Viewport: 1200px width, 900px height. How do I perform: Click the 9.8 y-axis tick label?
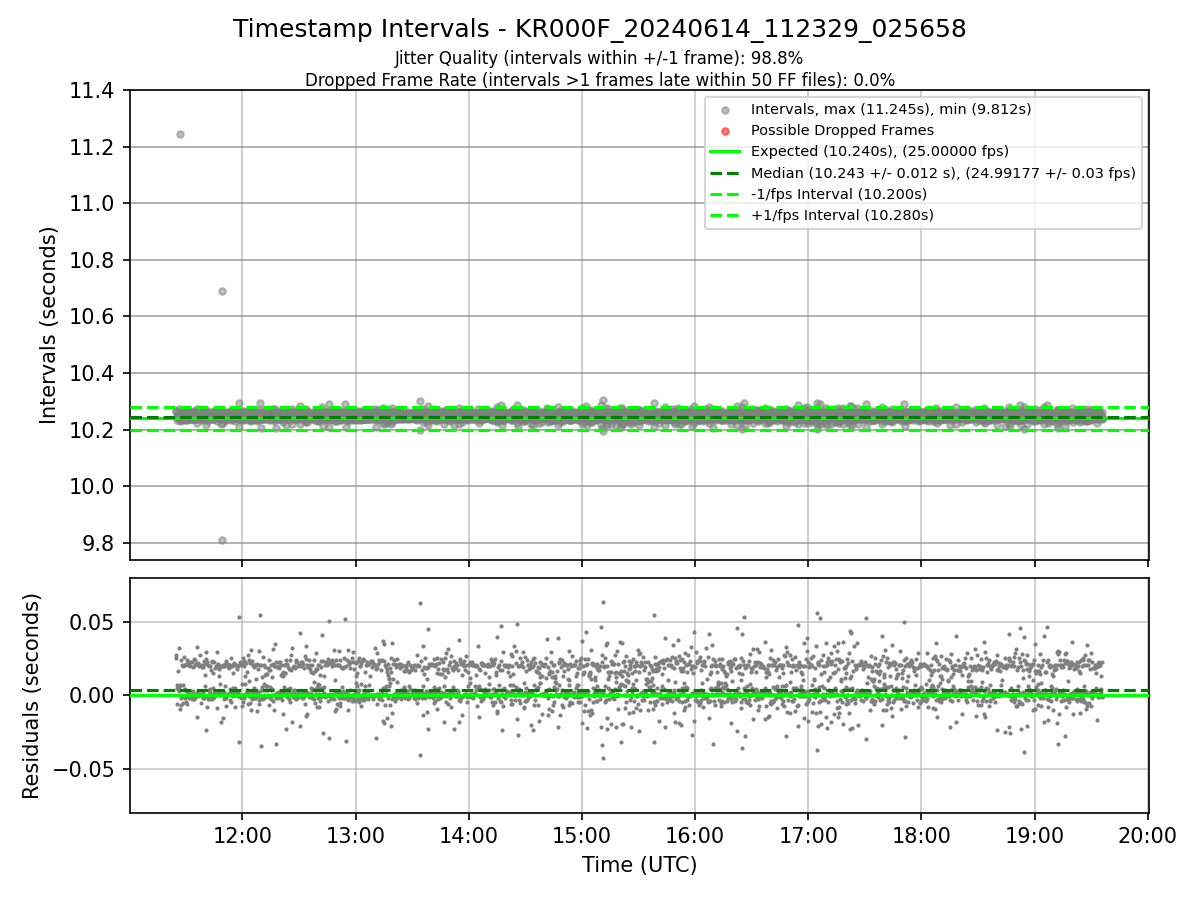(100, 543)
